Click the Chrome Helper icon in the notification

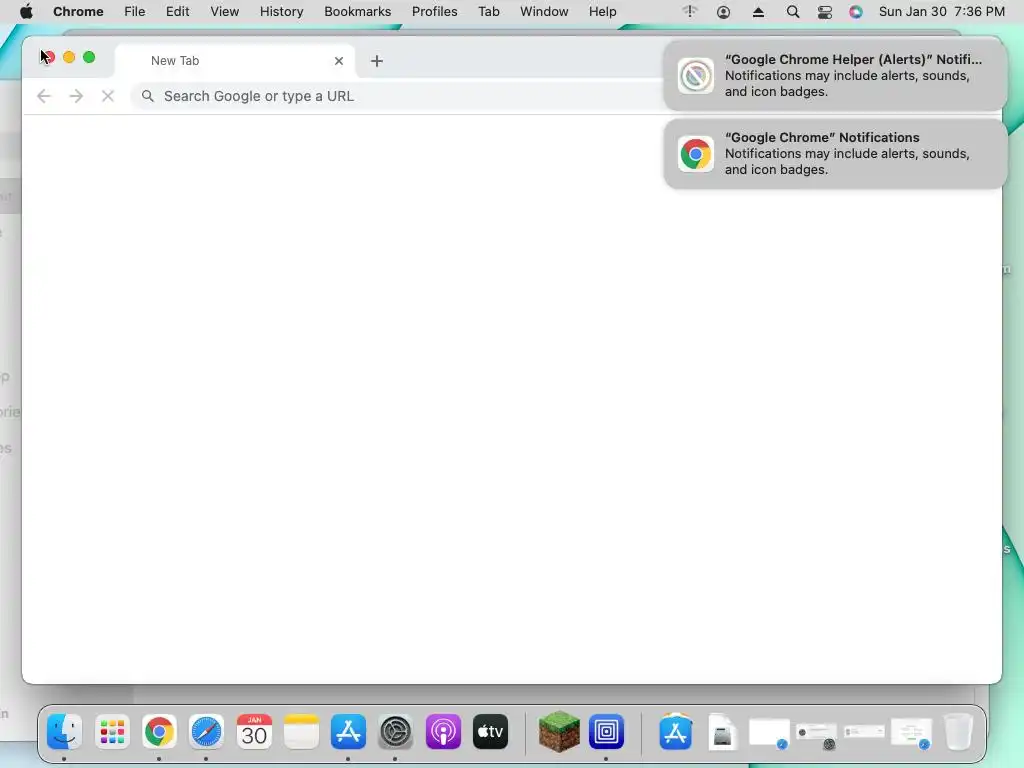point(696,76)
